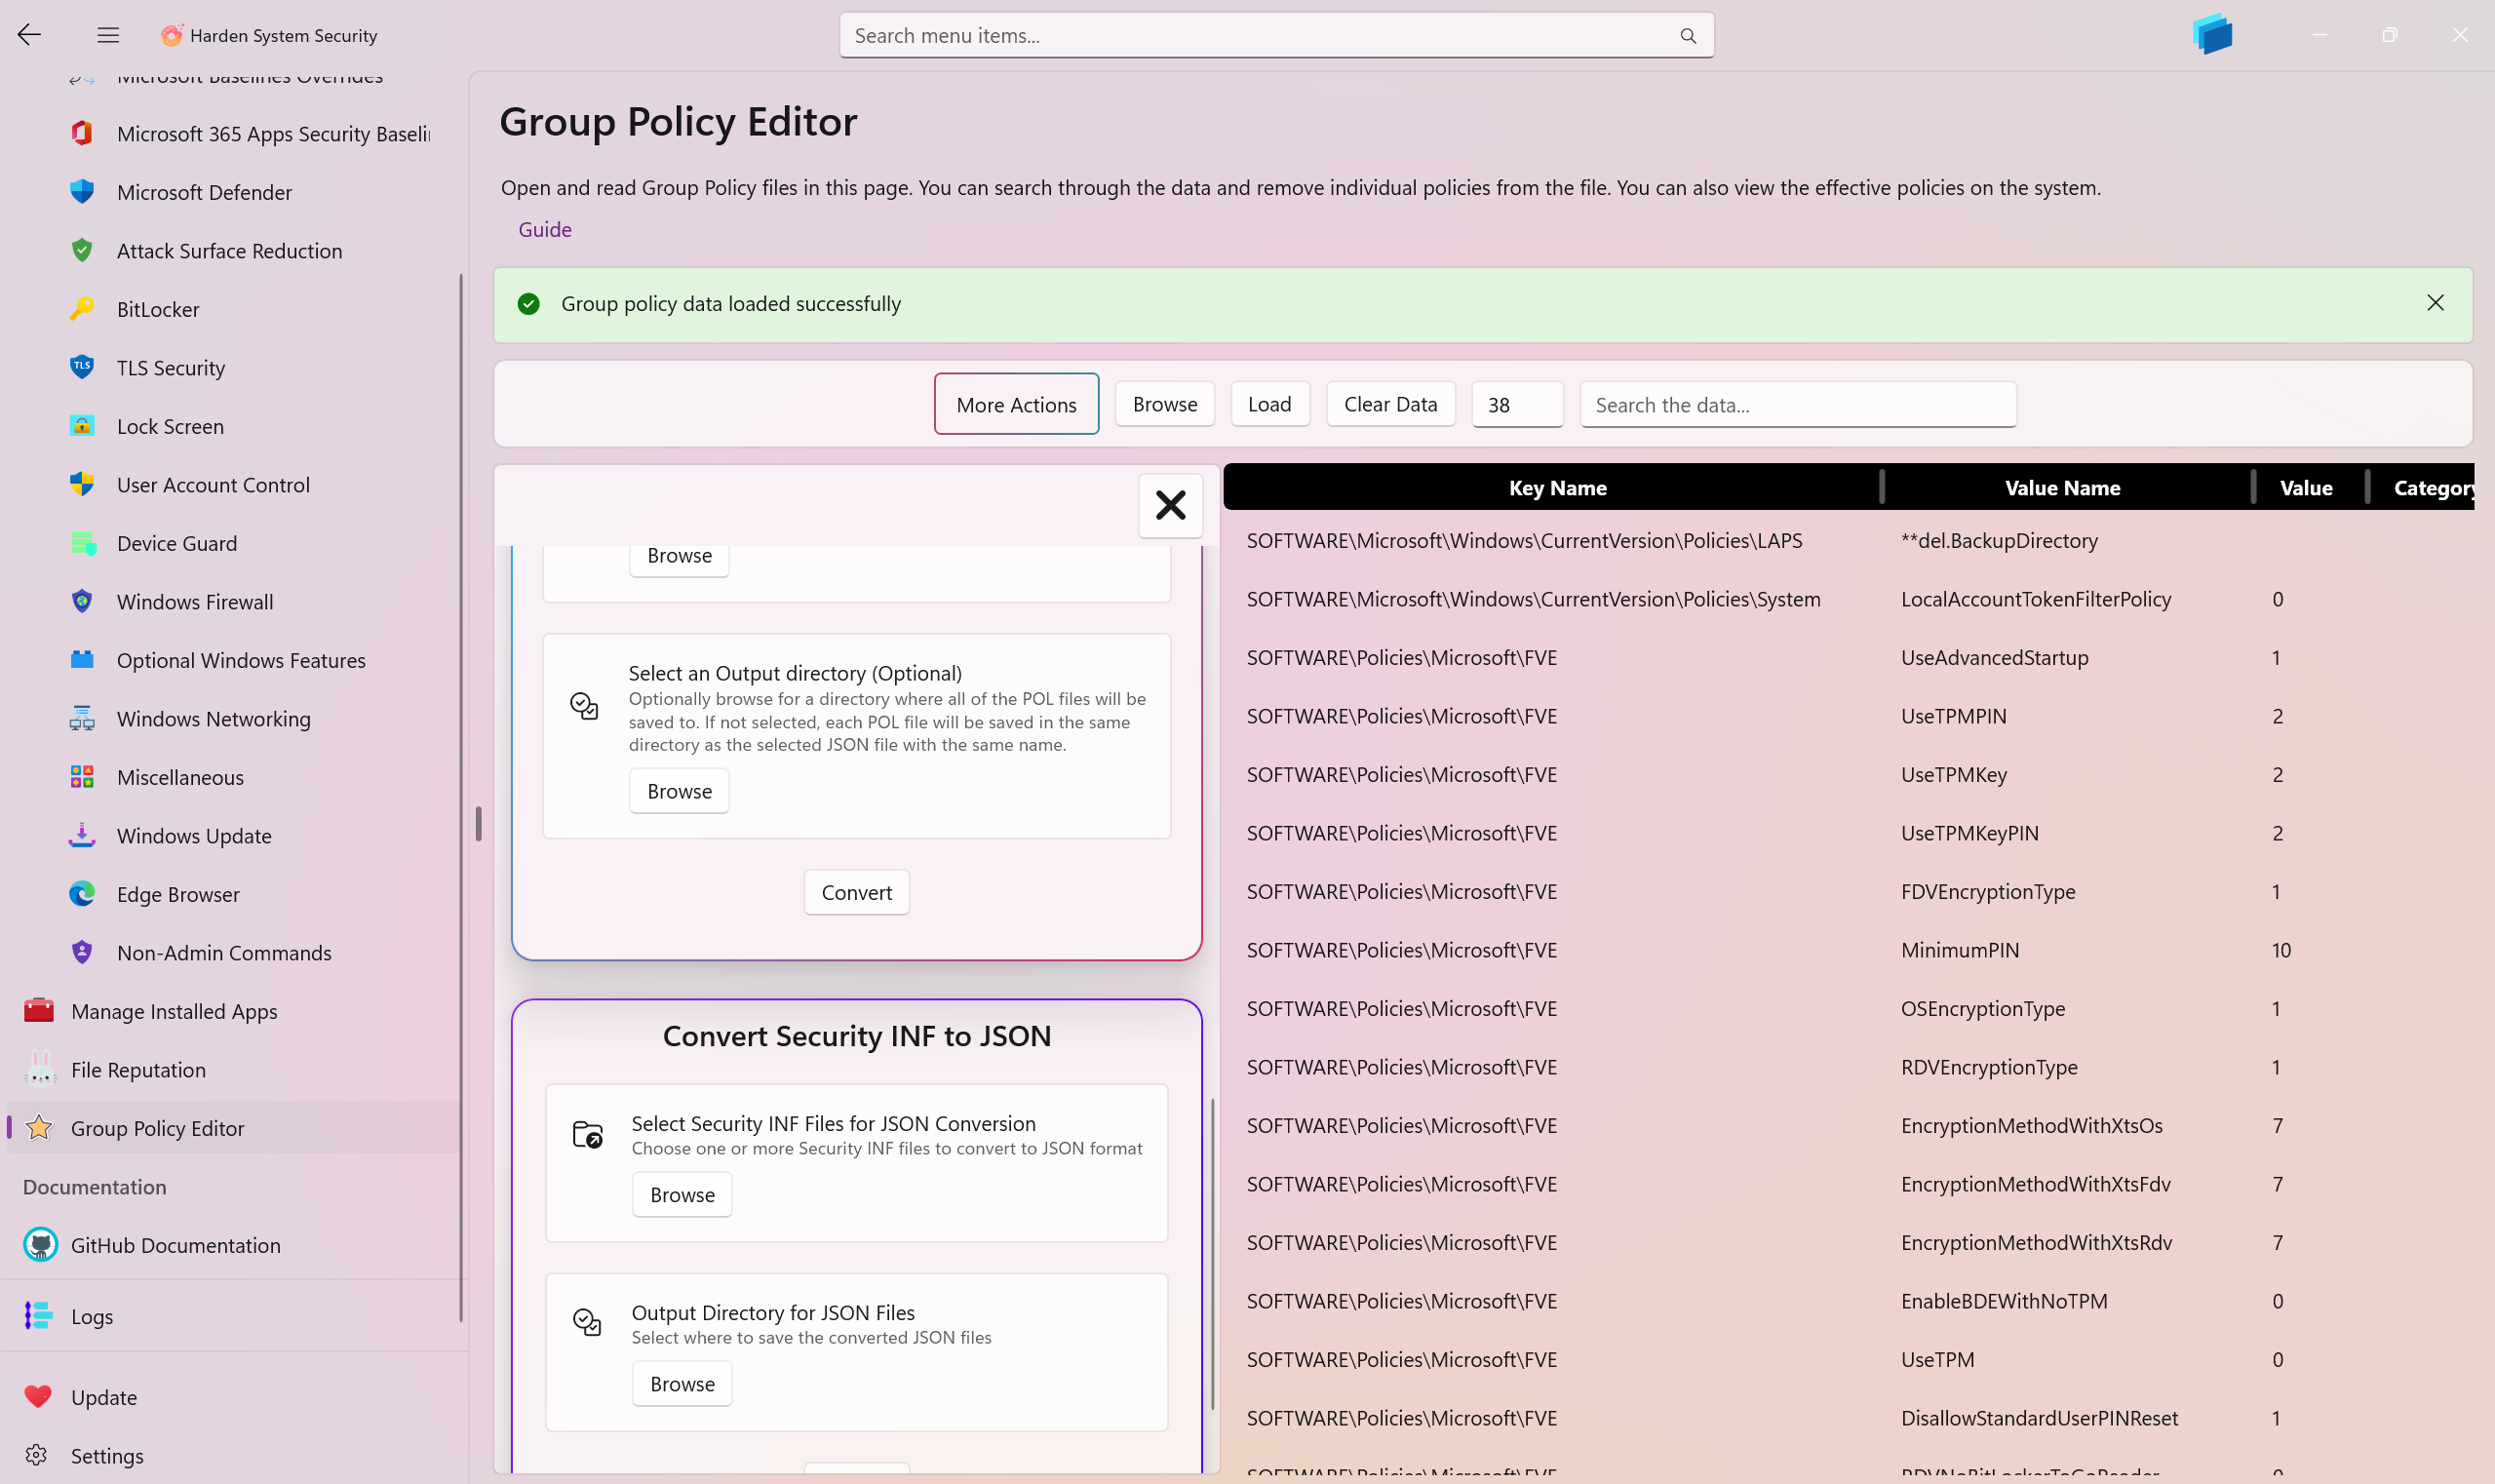Image resolution: width=2495 pixels, height=1484 pixels.
Task: Select the BitLocker key icon
Action: pyautogui.click(x=82, y=309)
